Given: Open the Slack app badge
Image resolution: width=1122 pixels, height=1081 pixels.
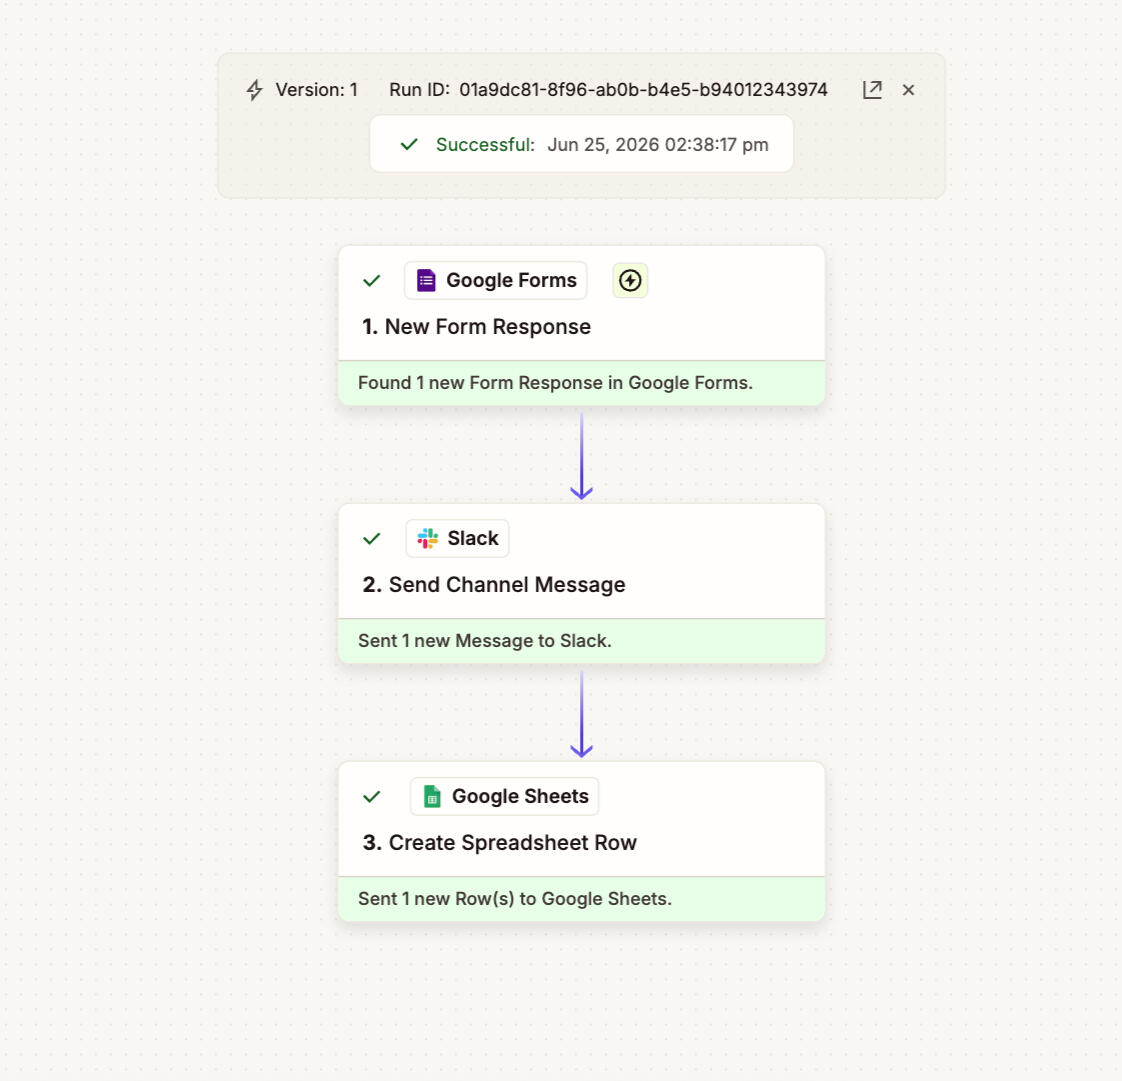Looking at the screenshot, I should pos(457,538).
